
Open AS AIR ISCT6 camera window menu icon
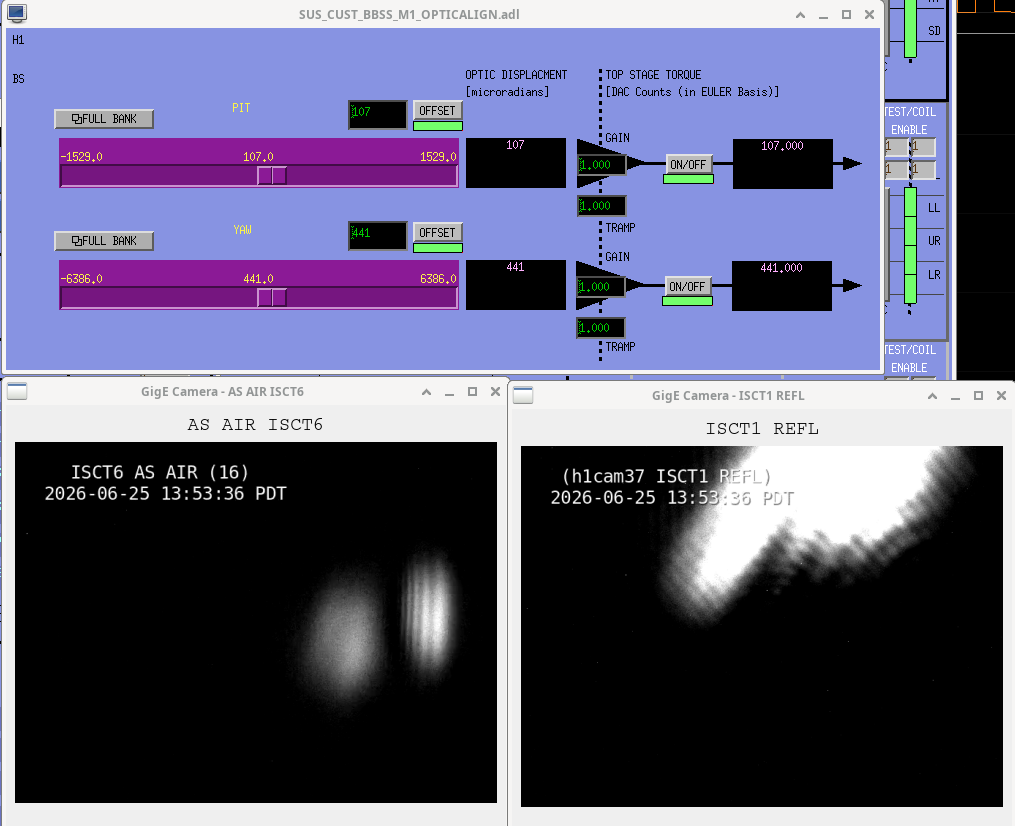point(17,391)
